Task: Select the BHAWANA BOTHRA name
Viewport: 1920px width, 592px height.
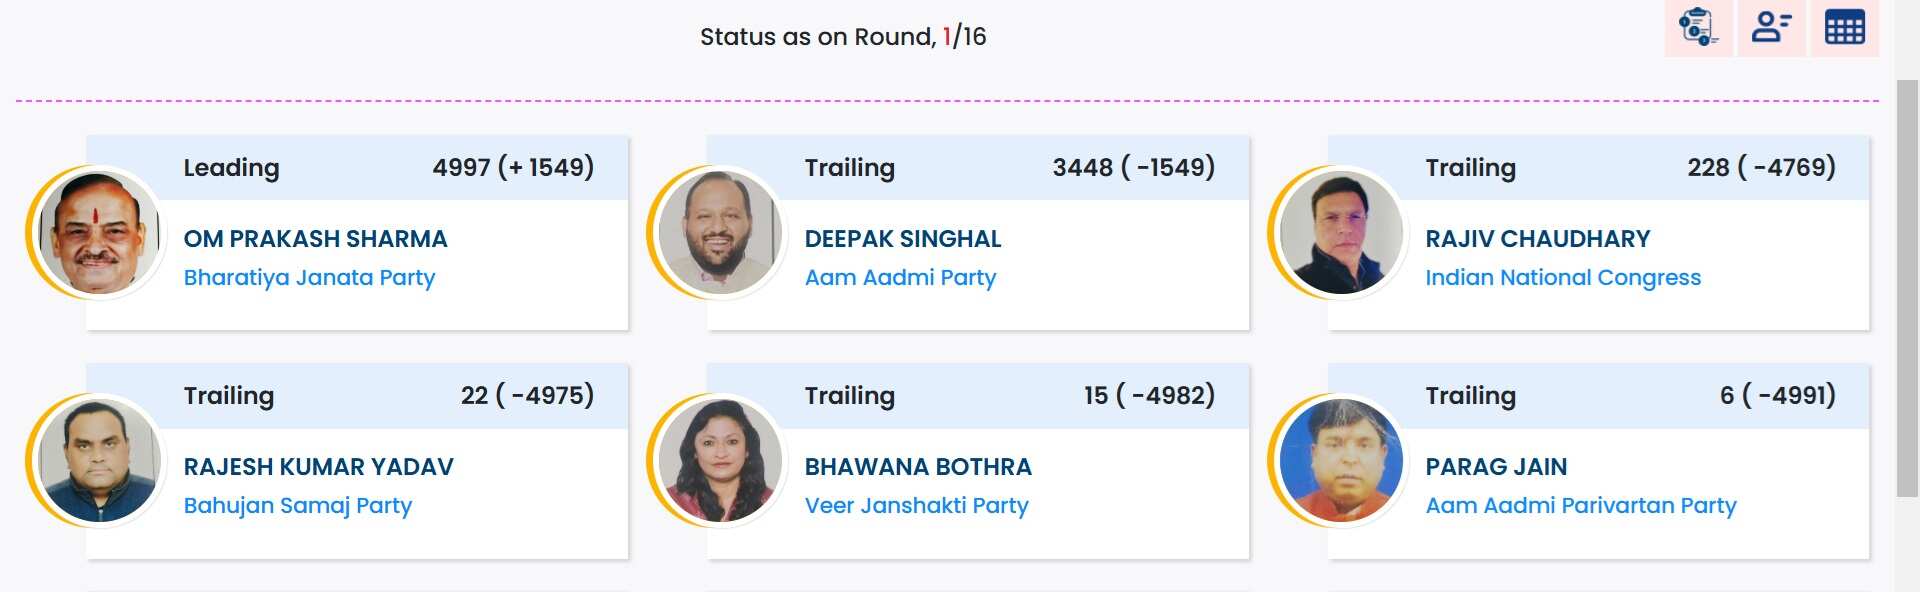Action: (x=917, y=467)
